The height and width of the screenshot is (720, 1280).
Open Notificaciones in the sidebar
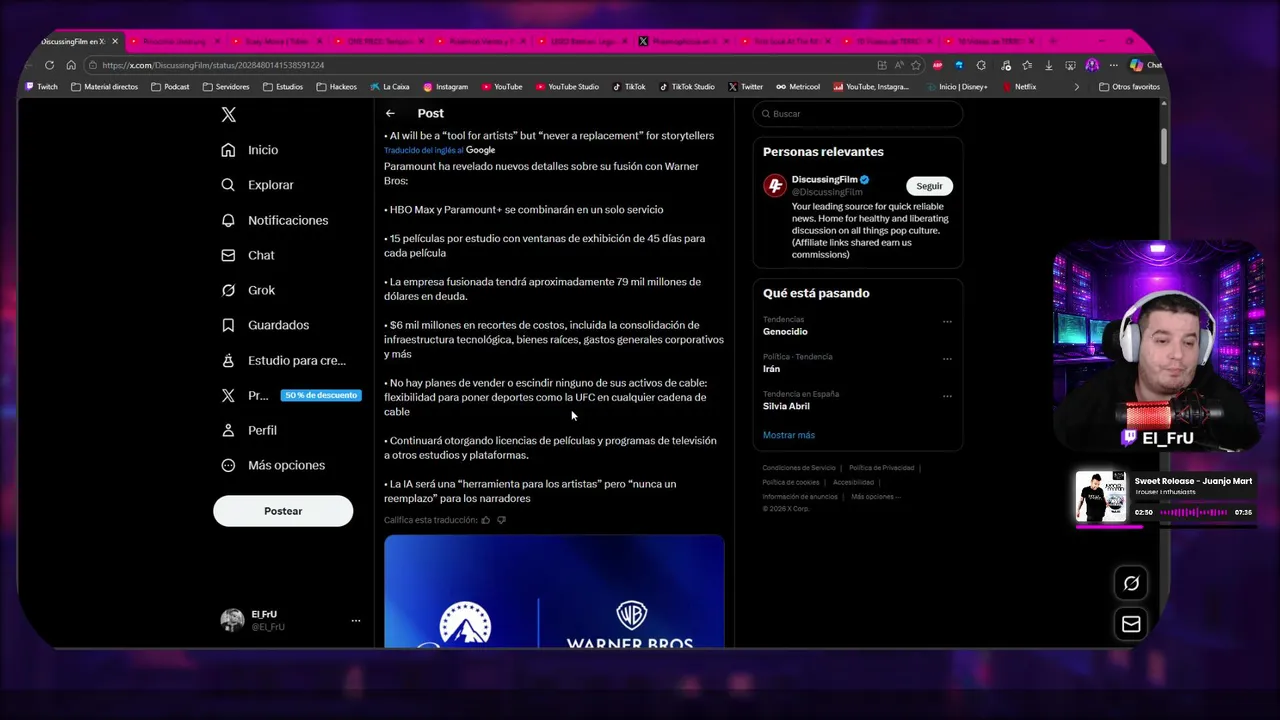pos(274,220)
